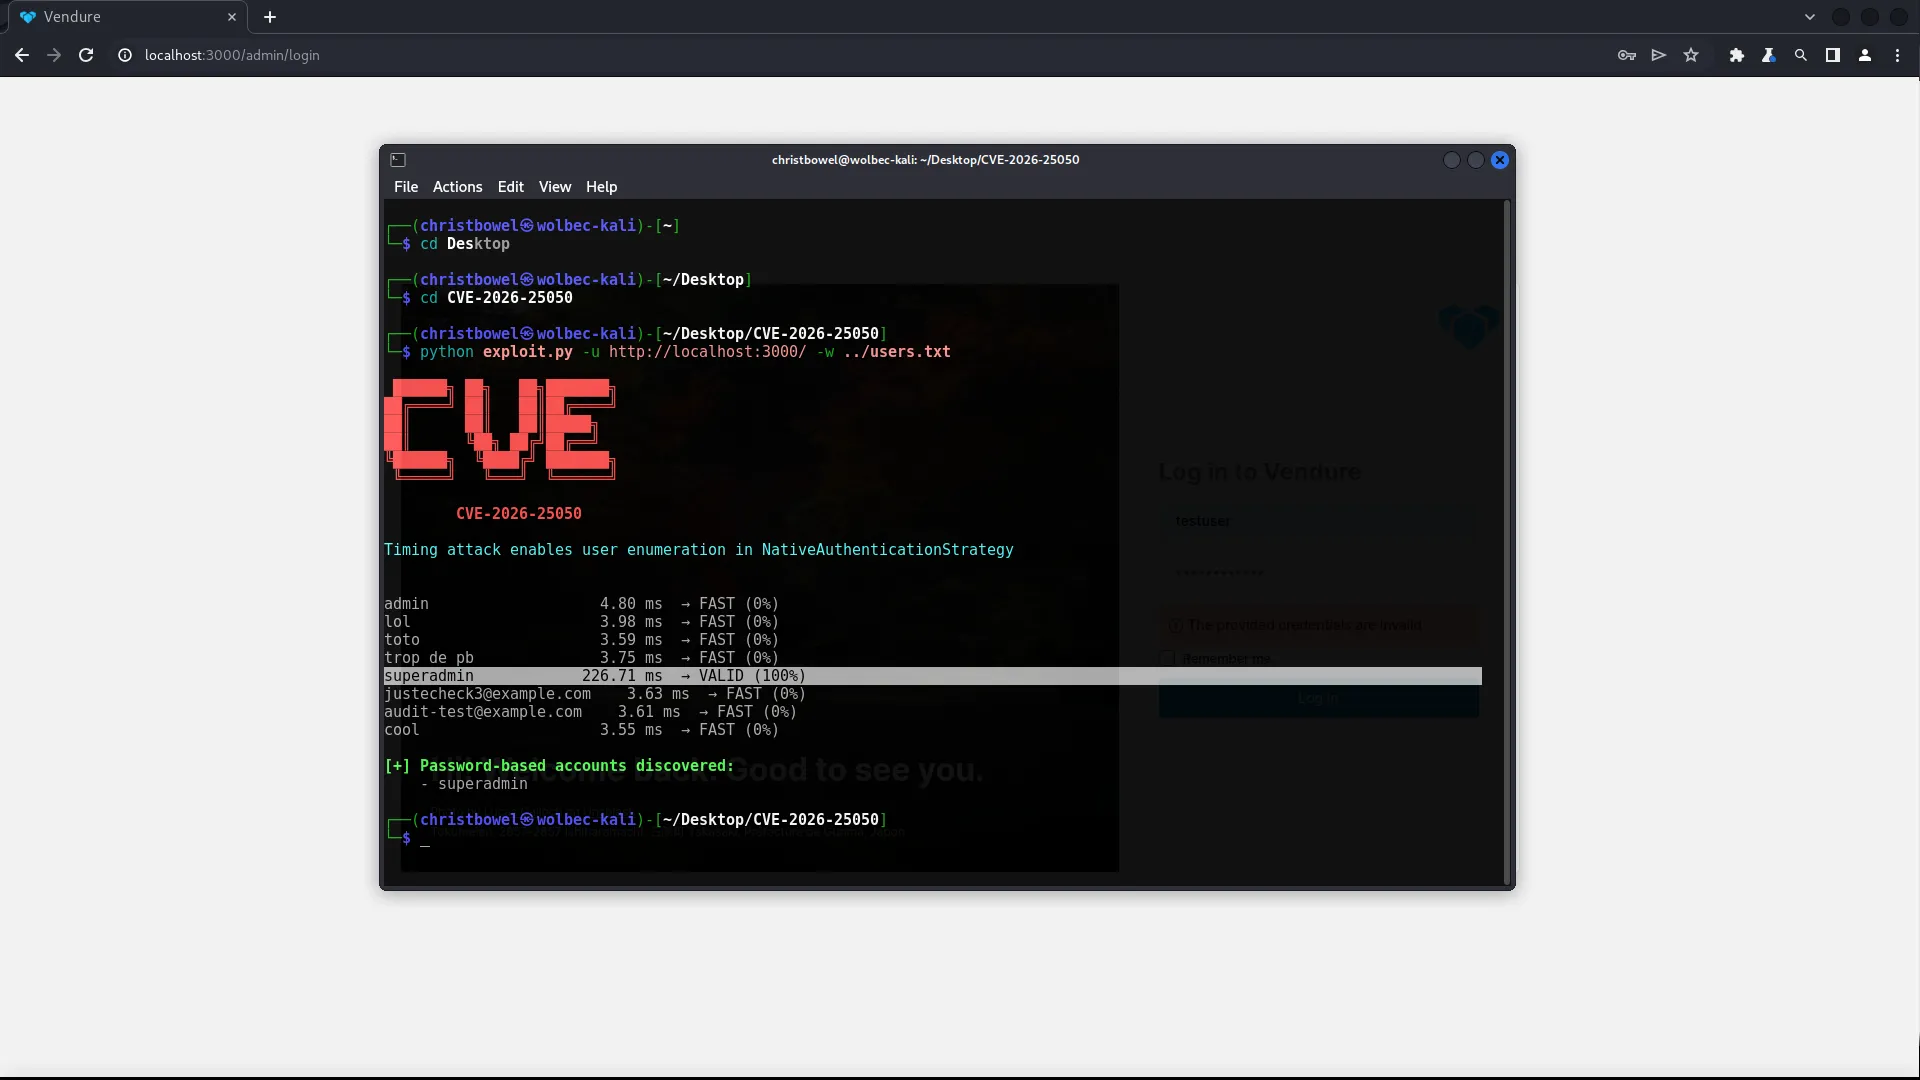Navigate back using the back arrow
This screenshot has height=1080, width=1920.
pyautogui.click(x=22, y=55)
